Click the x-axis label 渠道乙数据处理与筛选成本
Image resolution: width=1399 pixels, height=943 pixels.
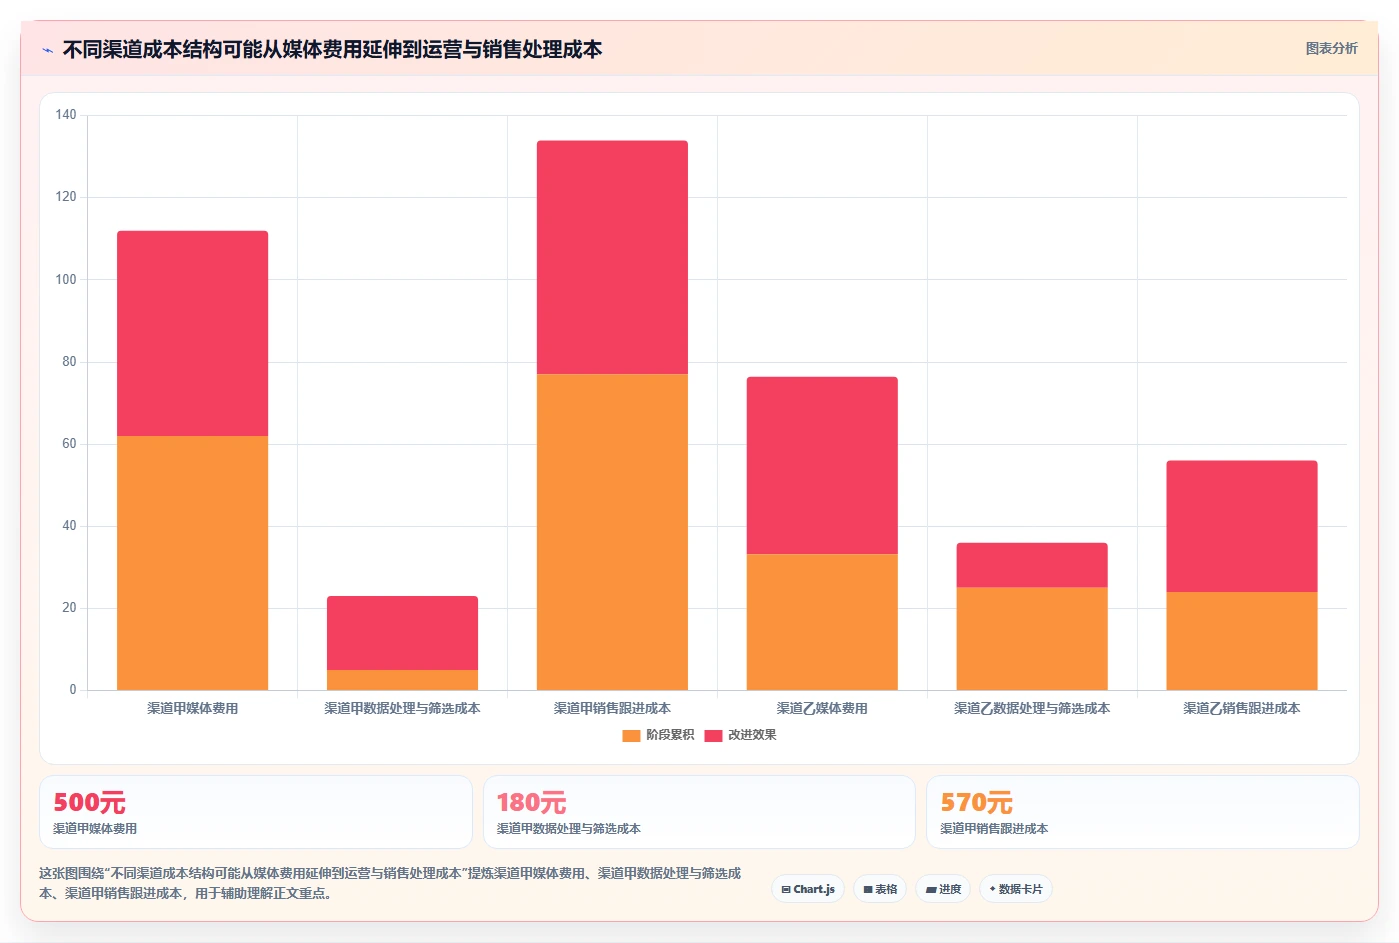1032,708
